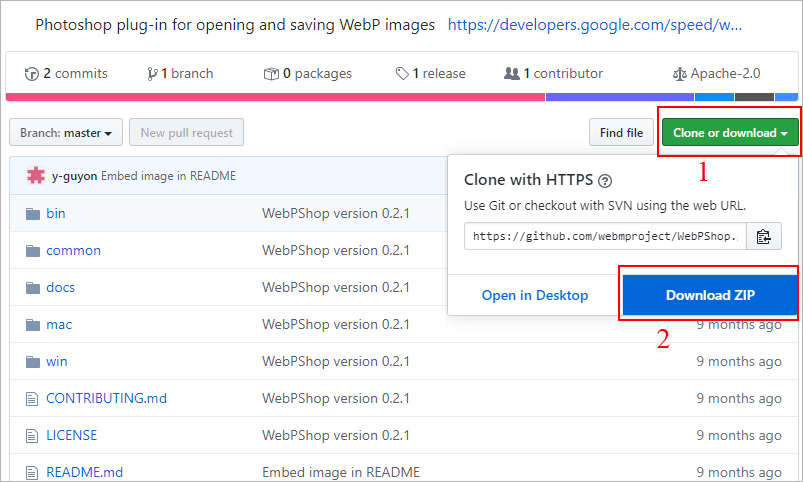
Task: Click the mac folder icon
Action: (33, 324)
